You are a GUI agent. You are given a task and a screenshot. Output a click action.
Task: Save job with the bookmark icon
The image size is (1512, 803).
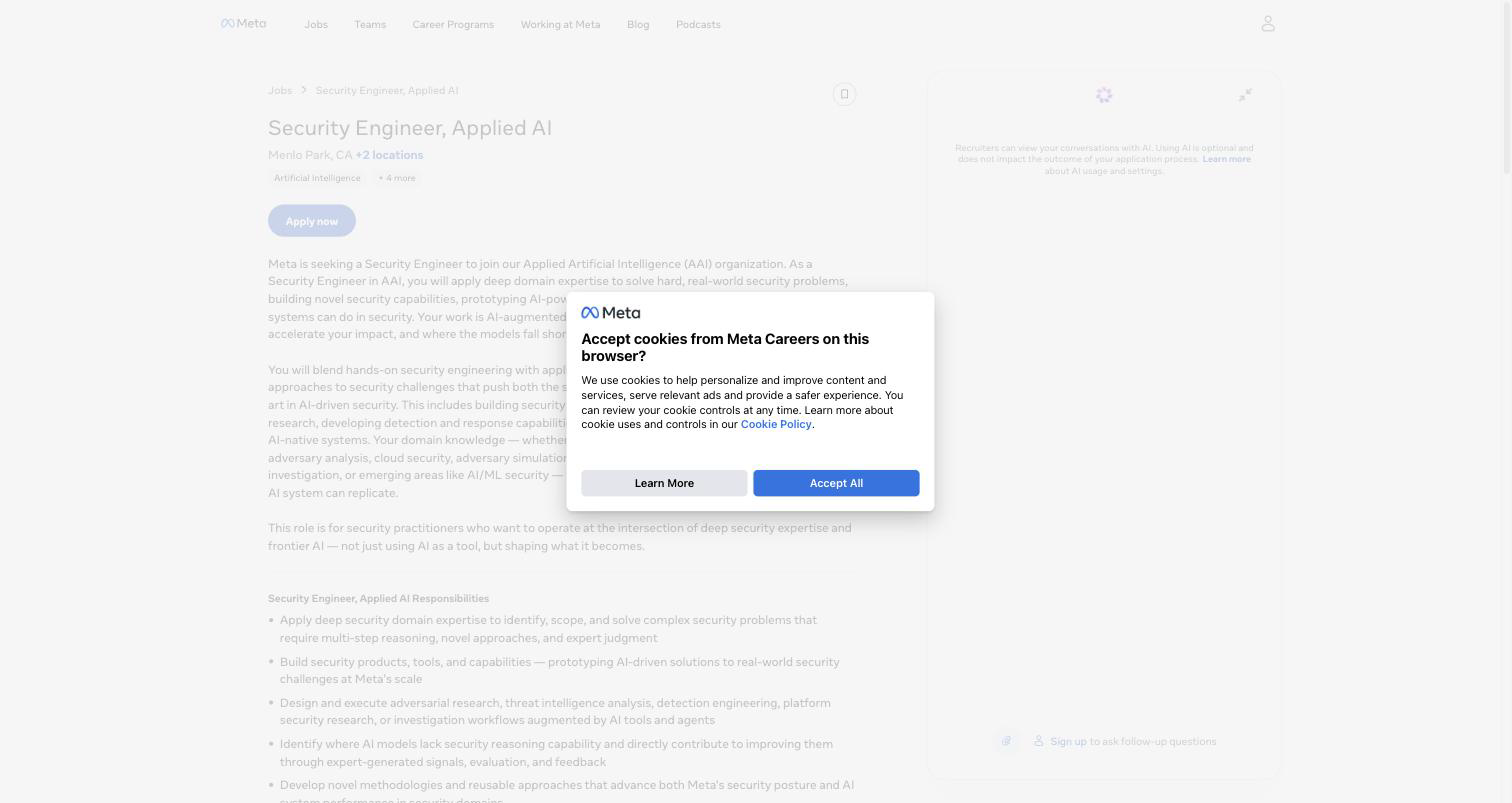tap(844, 94)
